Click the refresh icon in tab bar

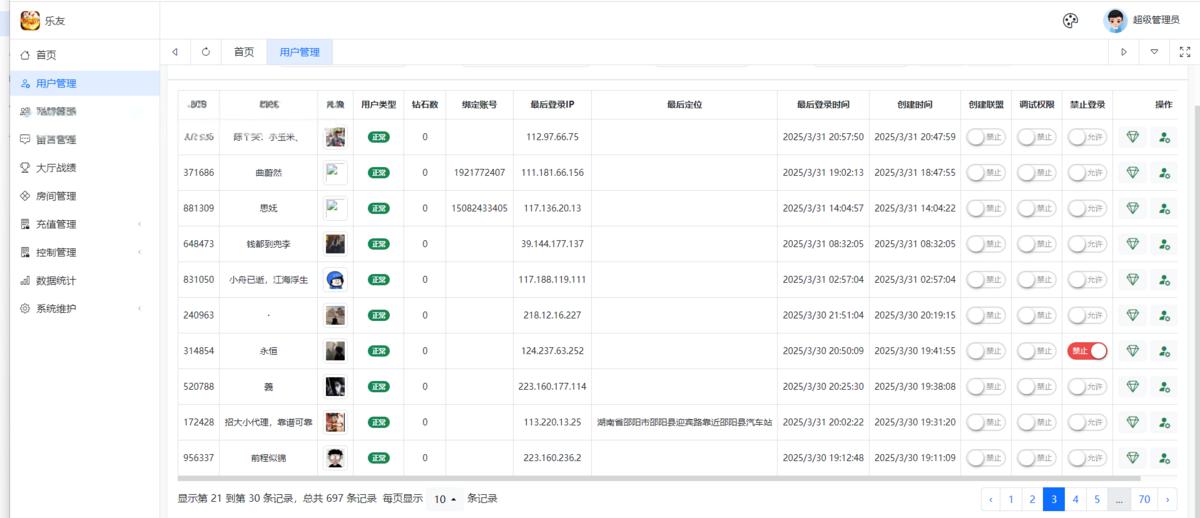pos(206,52)
